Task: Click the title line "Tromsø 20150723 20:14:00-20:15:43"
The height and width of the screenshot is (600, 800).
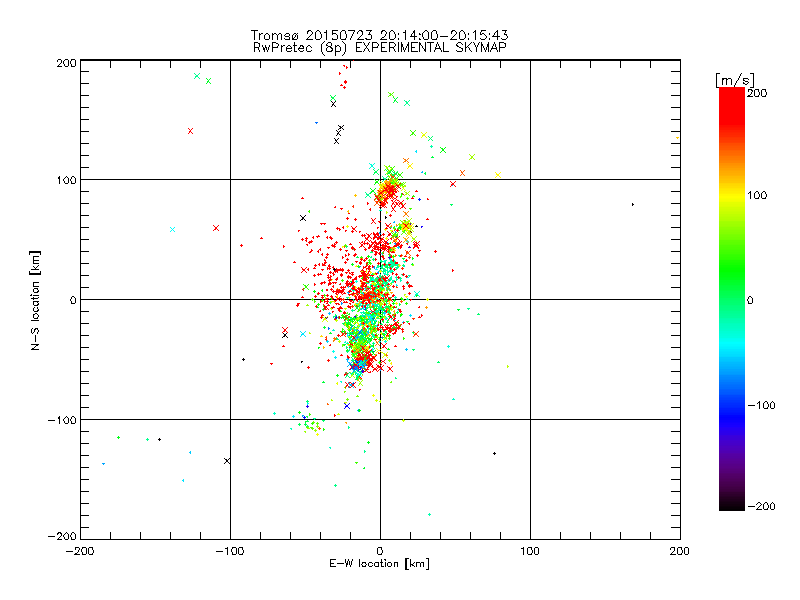Action: click(x=379, y=35)
